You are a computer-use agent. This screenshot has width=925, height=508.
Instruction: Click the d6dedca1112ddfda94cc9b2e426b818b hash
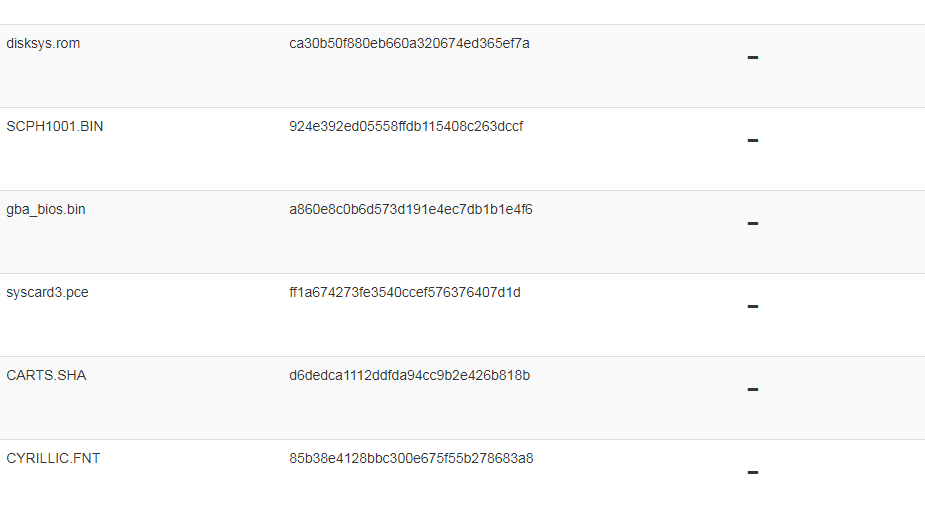click(409, 375)
